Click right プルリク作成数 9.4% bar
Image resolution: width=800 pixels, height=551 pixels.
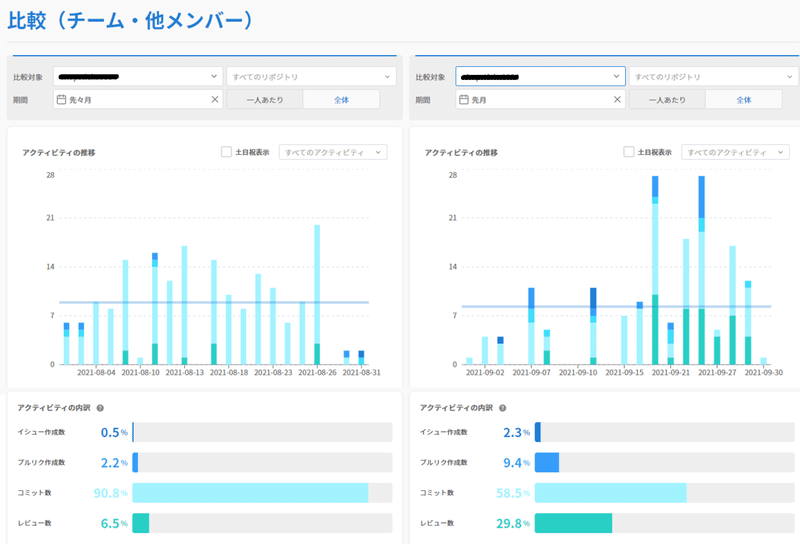coord(665,462)
